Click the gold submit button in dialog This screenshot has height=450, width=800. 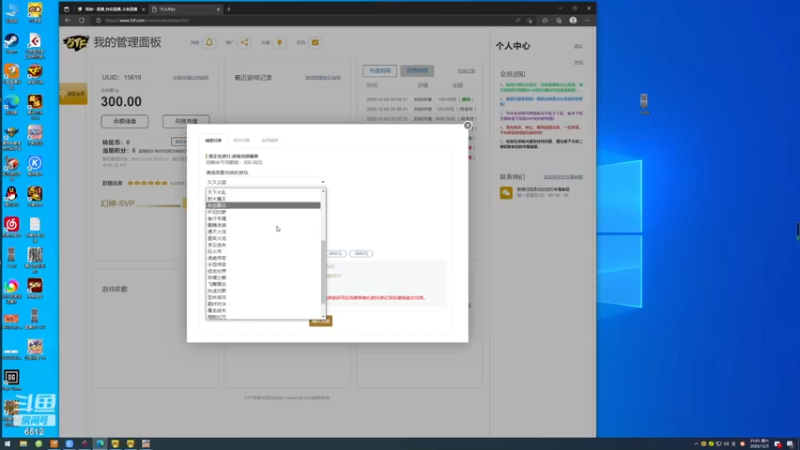pyautogui.click(x=320, y=321)
